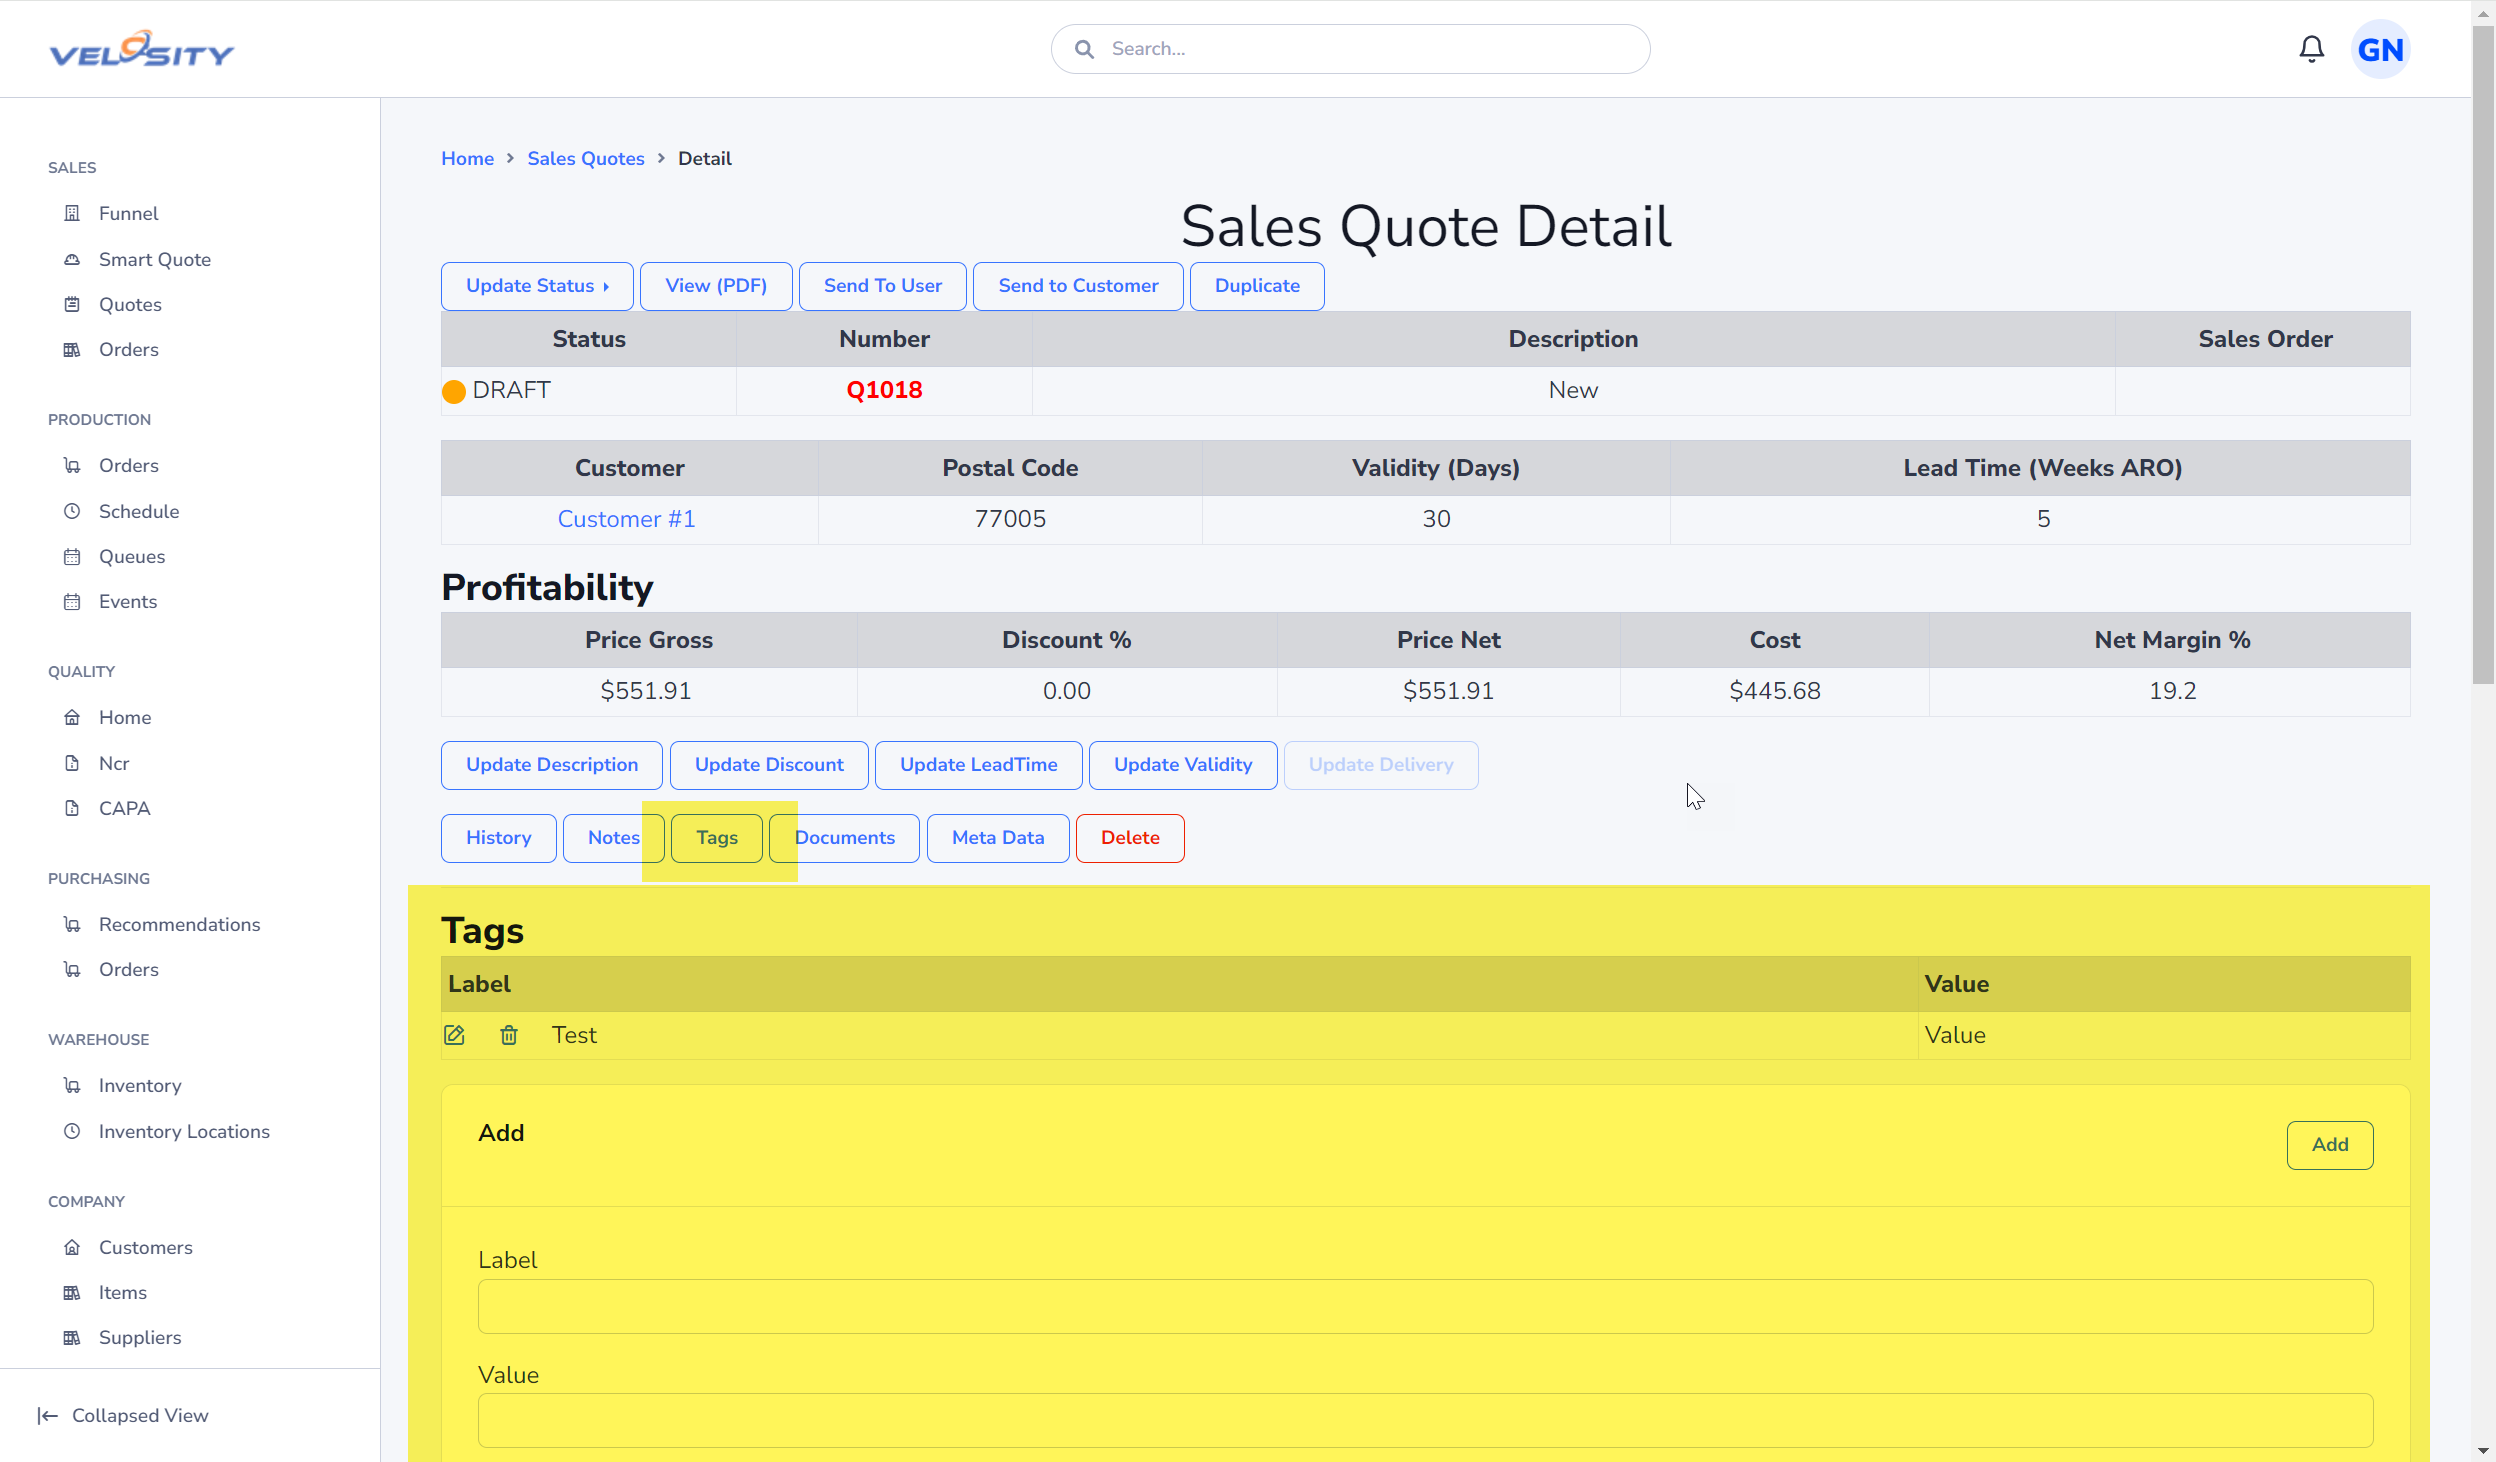Click Update Delivery button
The width and height of the screenshot is (2496, 1462).
point(1381,765)
